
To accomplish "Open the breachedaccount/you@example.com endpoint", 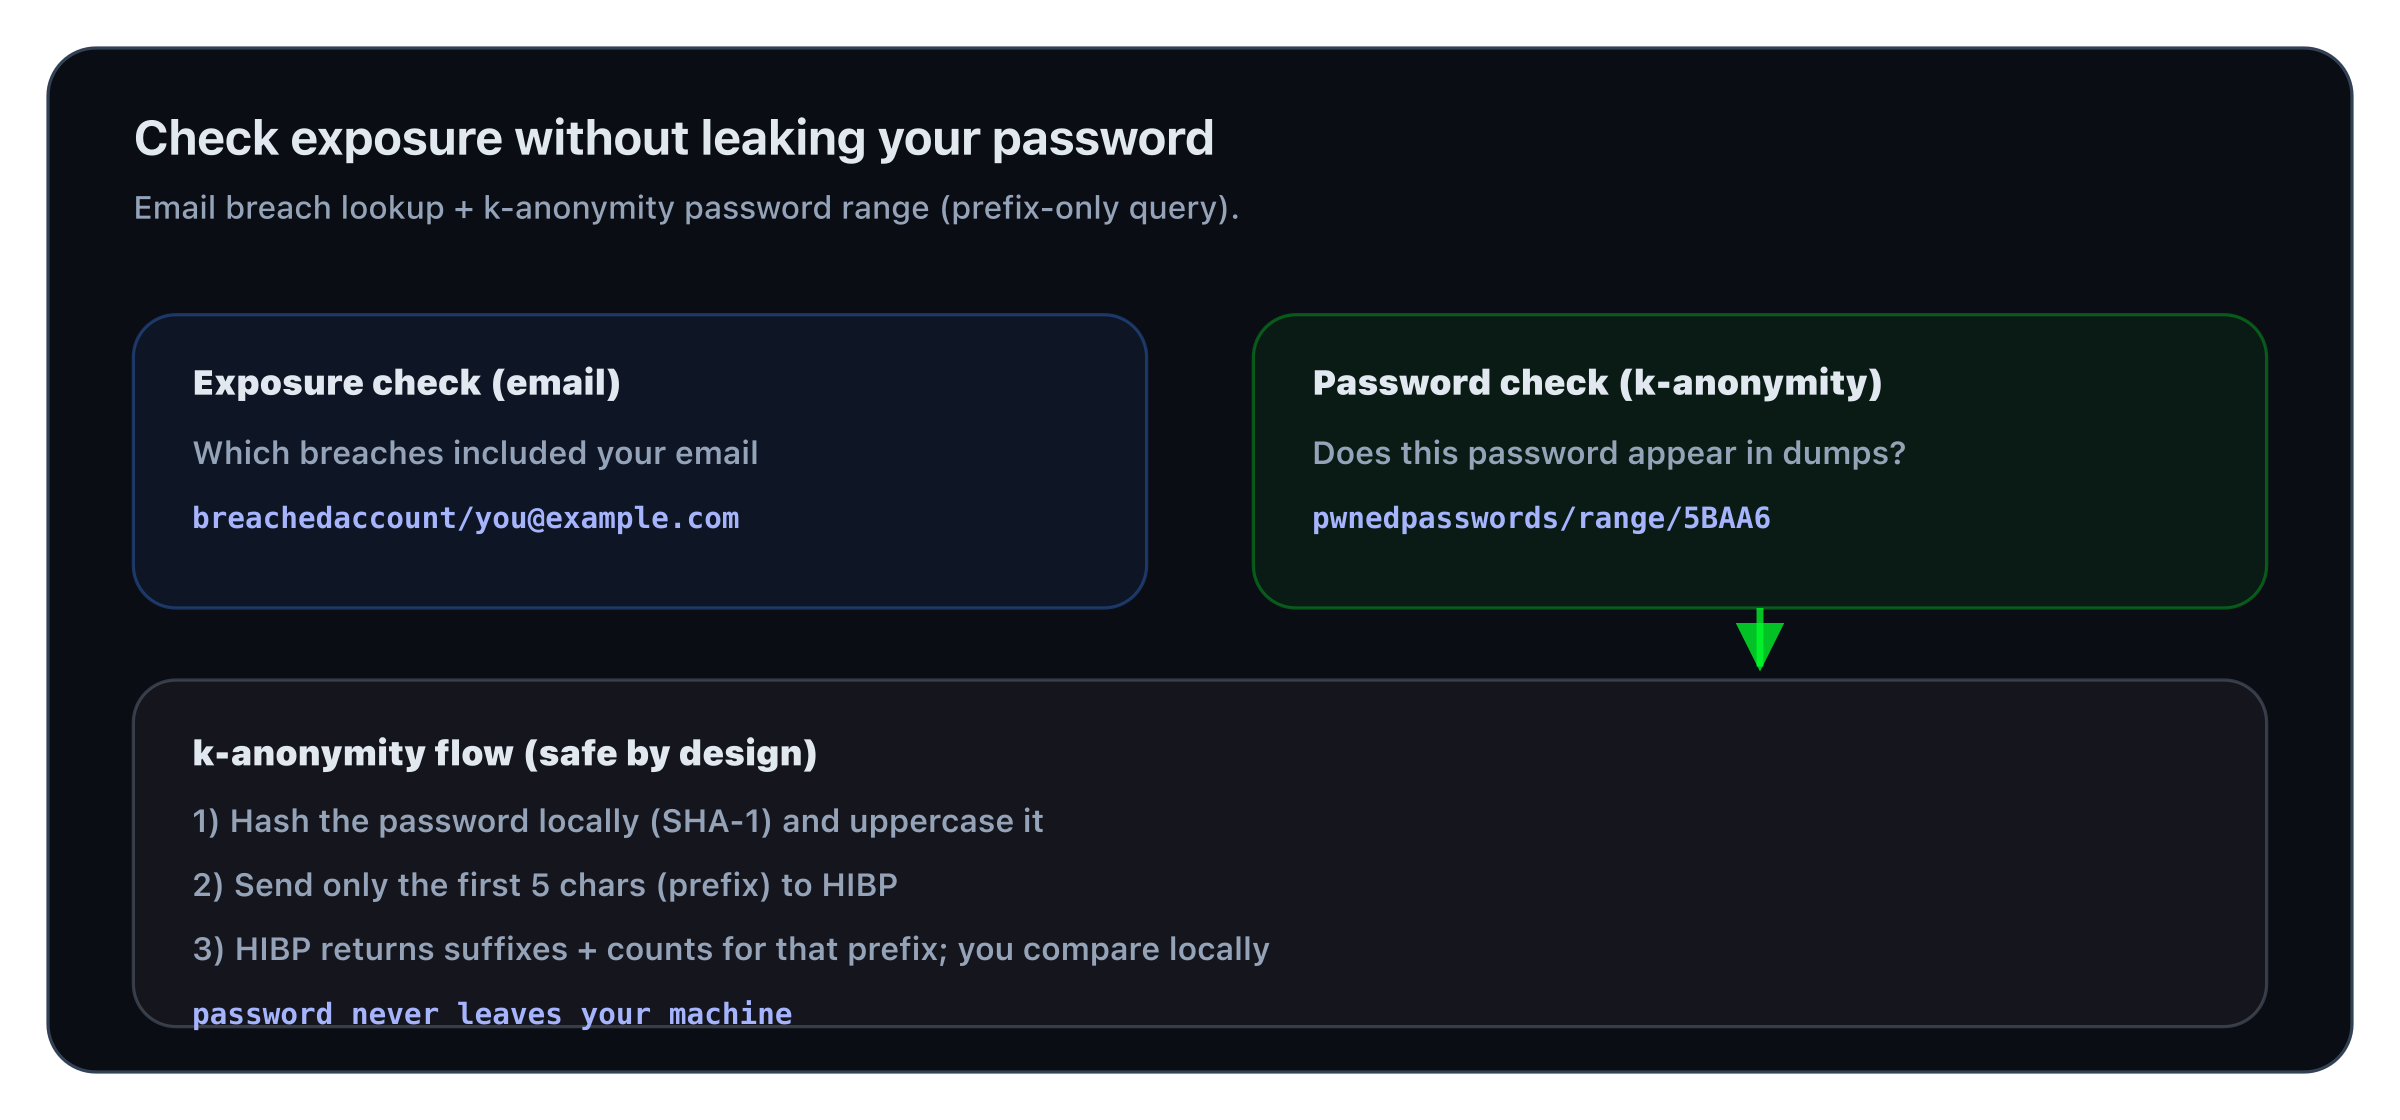I will pyautogui.click(x=465, y=518).
